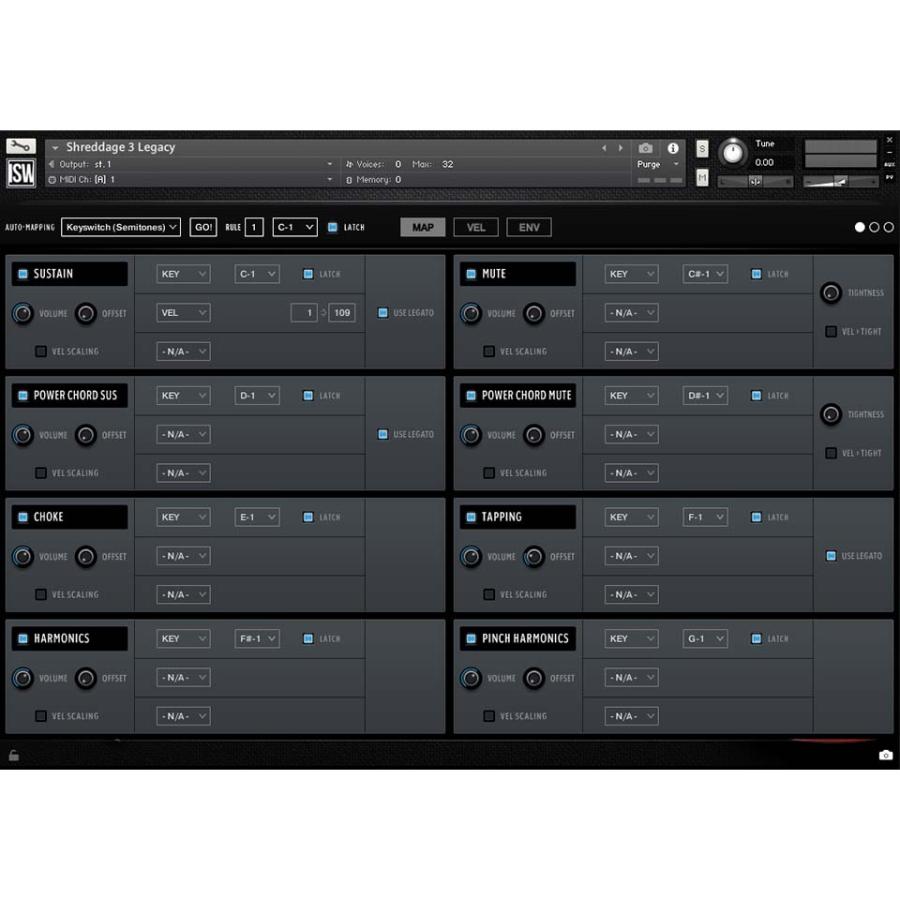
Task: Click the Tapping KEY type dropdown
Action: click(631, 517)
